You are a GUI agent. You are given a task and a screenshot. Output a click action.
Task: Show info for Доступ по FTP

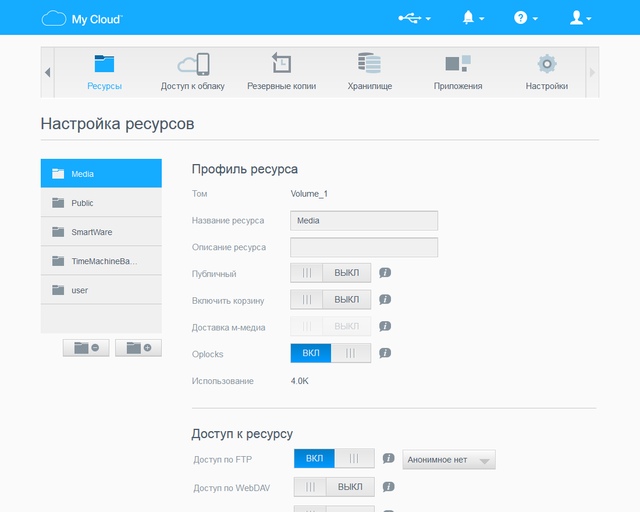[x=388, y=458]
